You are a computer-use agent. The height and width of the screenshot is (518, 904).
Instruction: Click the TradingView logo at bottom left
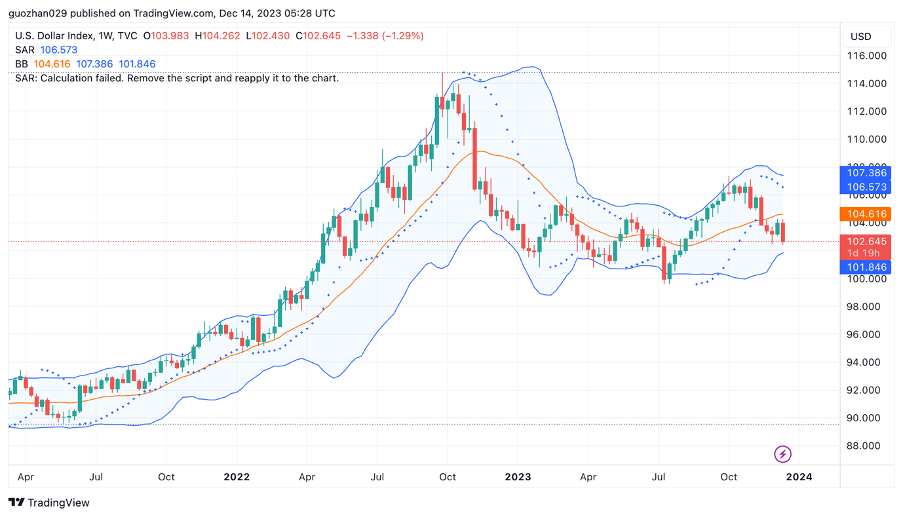(49, 502)
